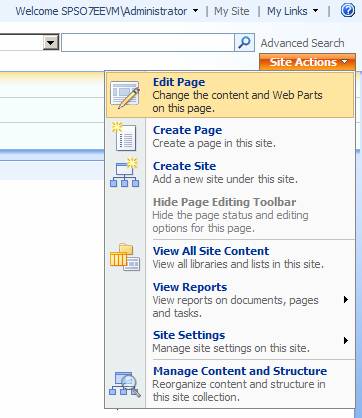Click the Manage Content and Structure icon
This screenshot has height=418, width=362.
[125, 384]
